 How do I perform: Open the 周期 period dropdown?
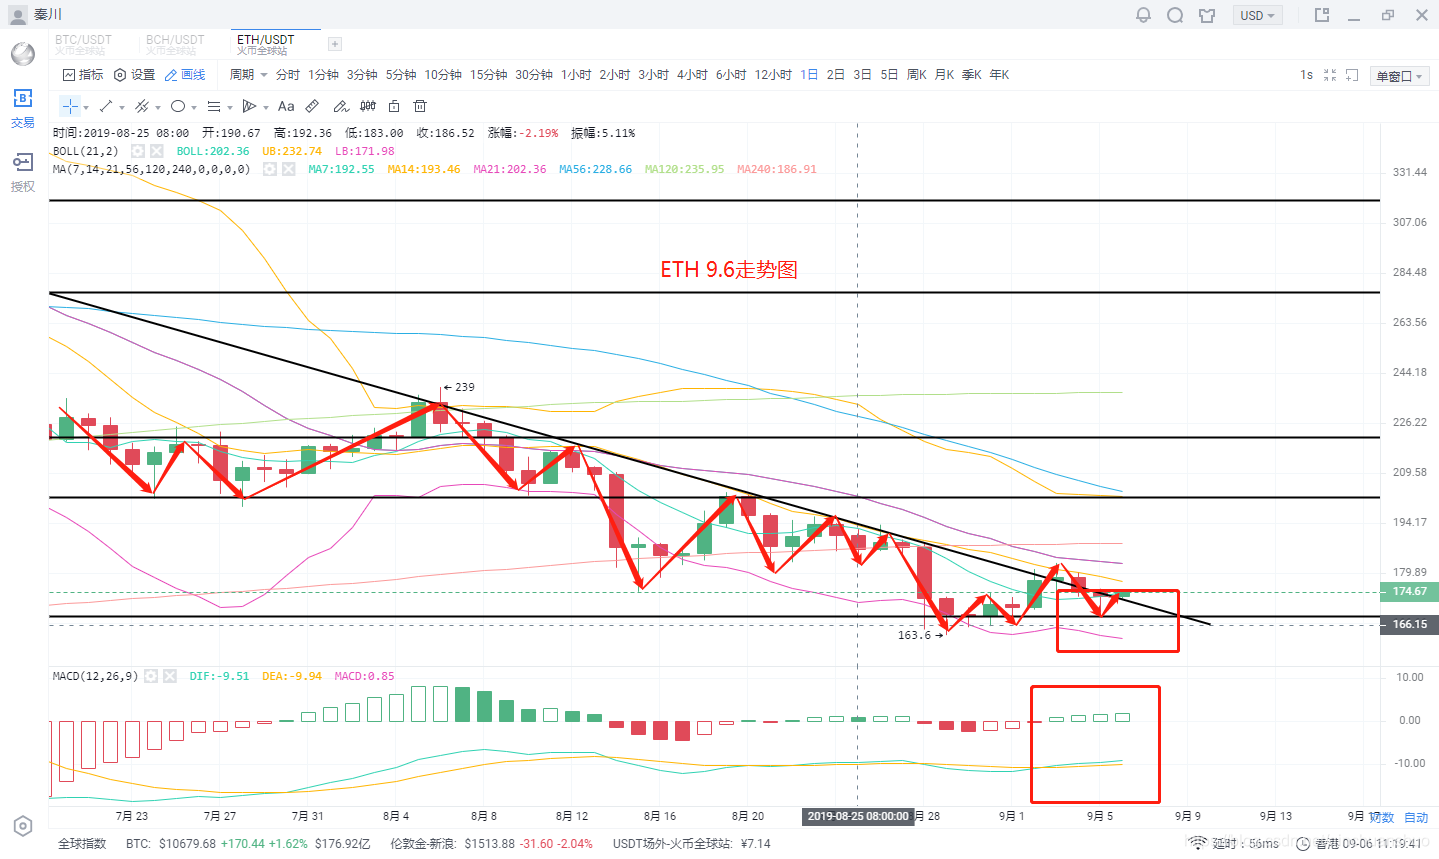coord(248,75)
